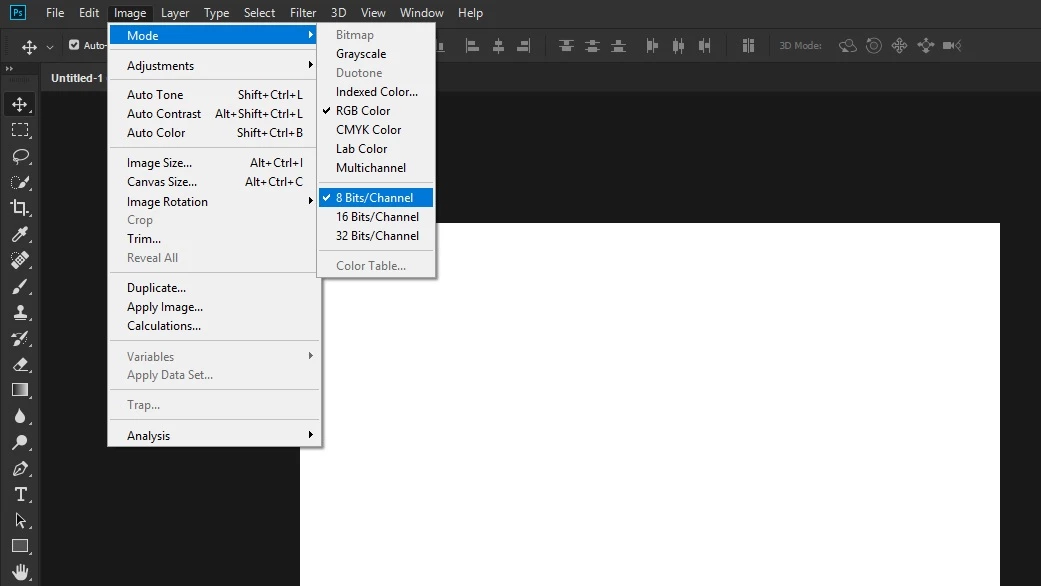1041x586 pixels.
Task: Select the Rectangle shape tool
Action: [20, 546]
